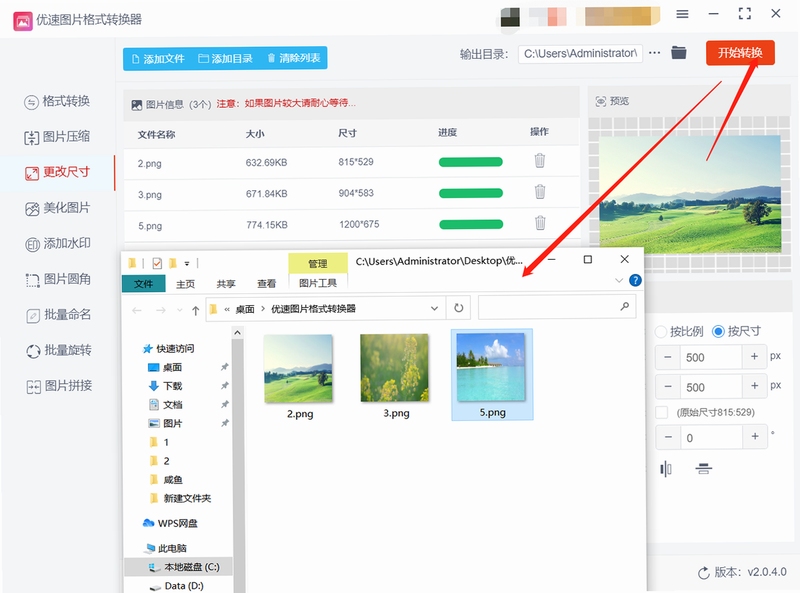Select 图片压缩 in the sidebar
800x593 pixels.
coord(57,137)
